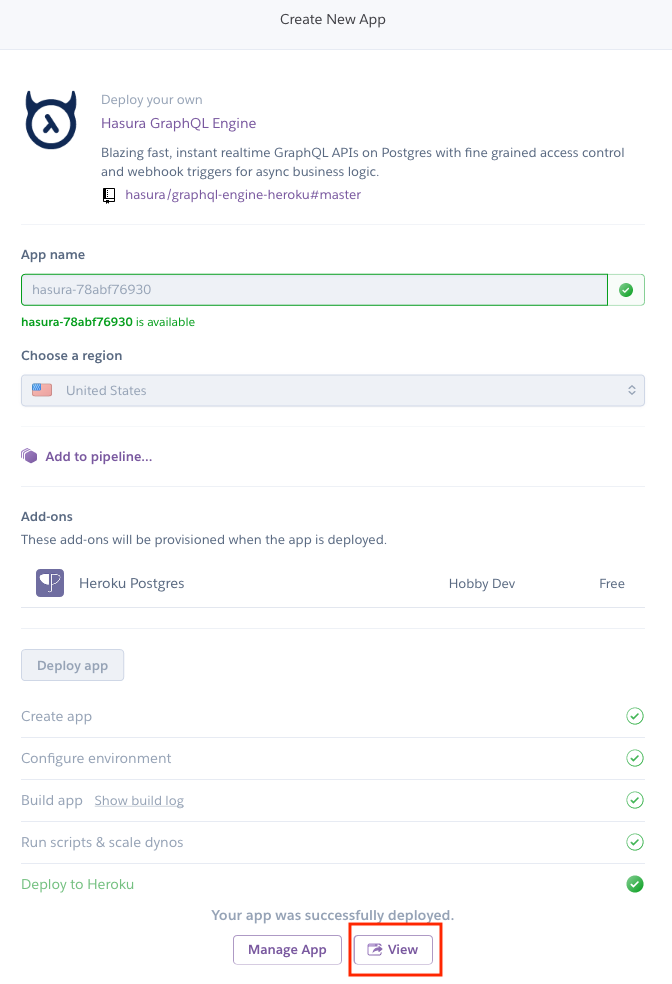Open the region dropdown showing United States
This screenshot has width=672, height=984.
point(333,390)
